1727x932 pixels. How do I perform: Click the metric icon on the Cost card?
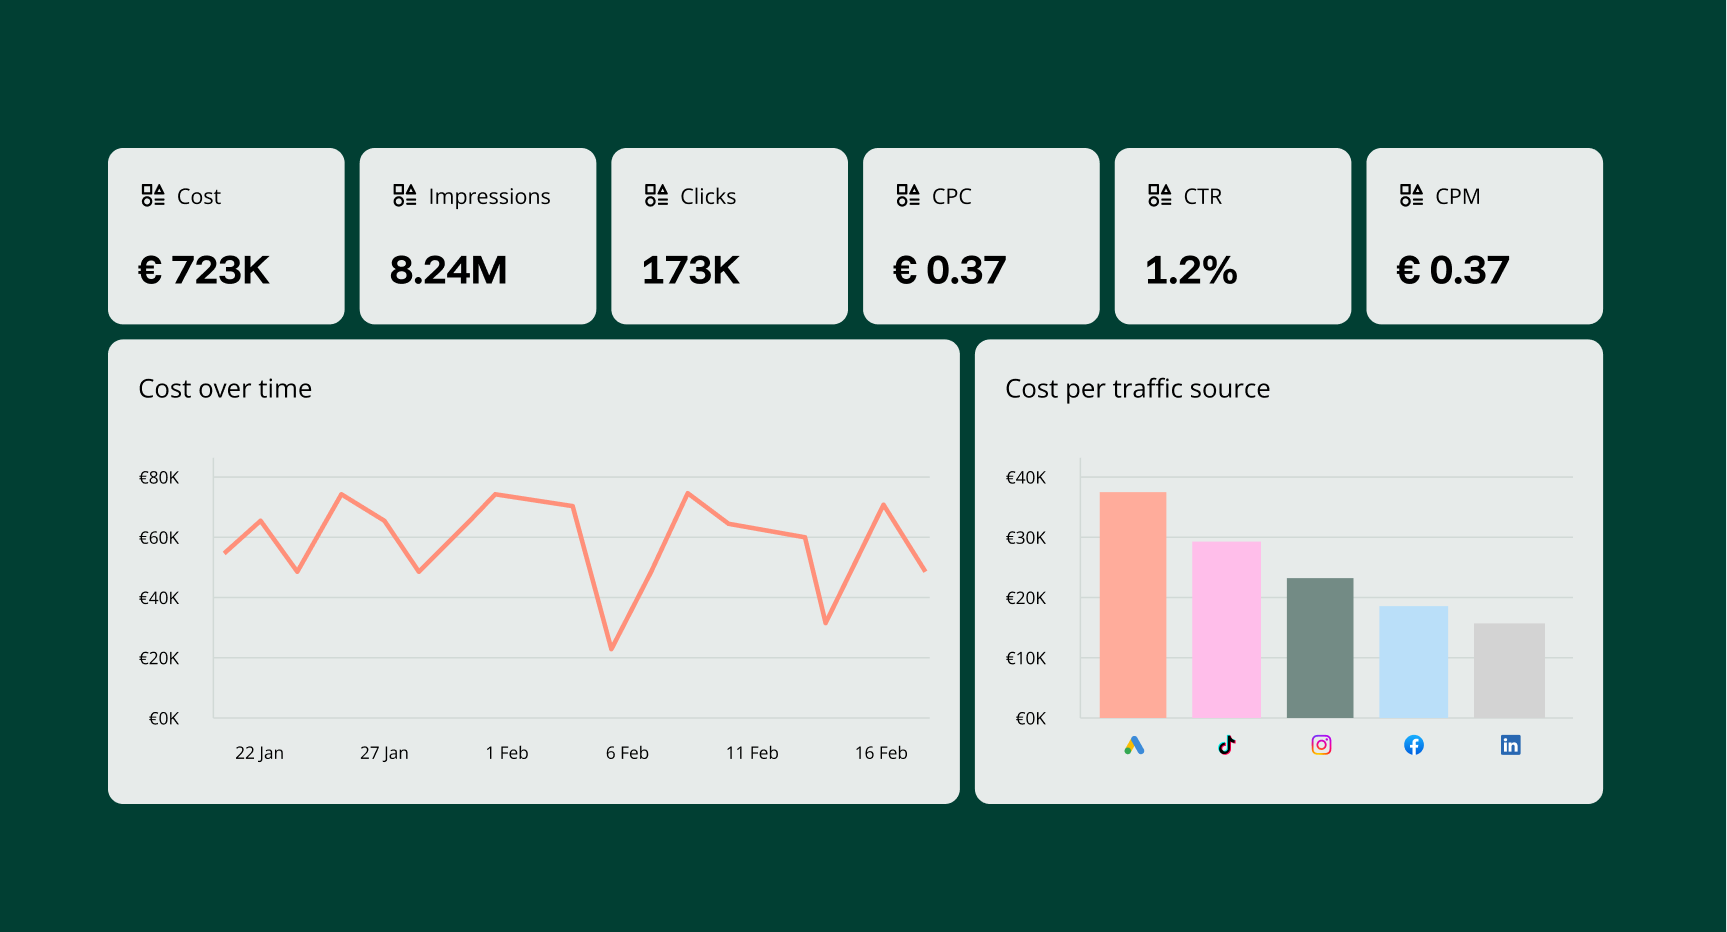152,195
